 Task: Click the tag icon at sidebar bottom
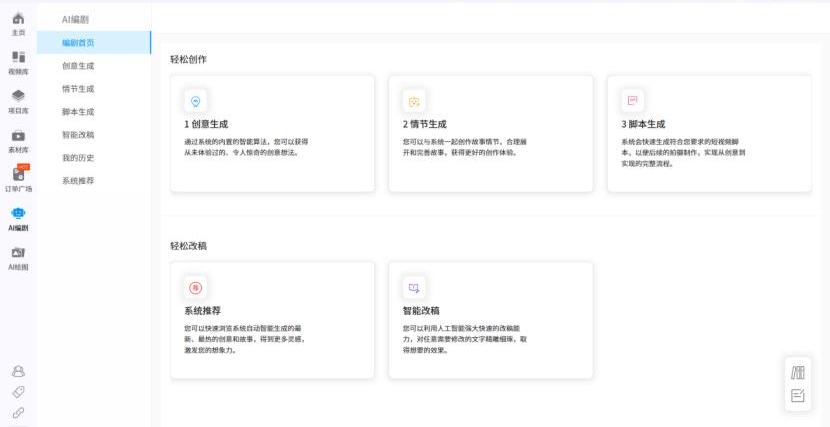[18, 392]
